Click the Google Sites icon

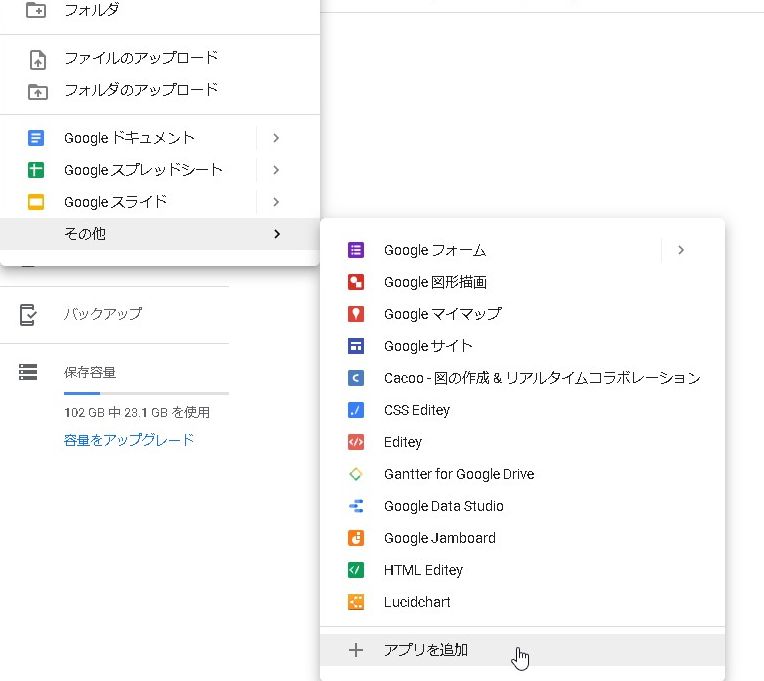(x=355, y=346)
